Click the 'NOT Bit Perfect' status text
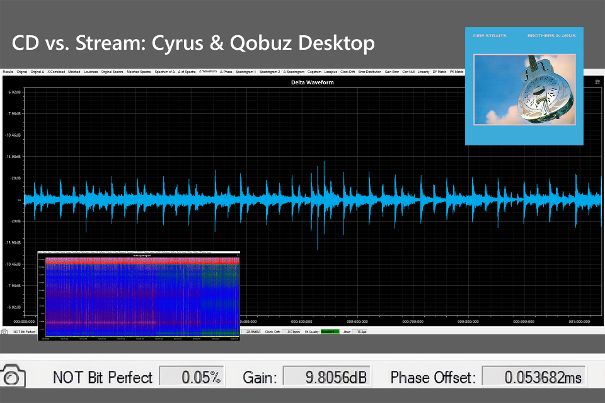 pyautogui.click(x=103, y=377)
